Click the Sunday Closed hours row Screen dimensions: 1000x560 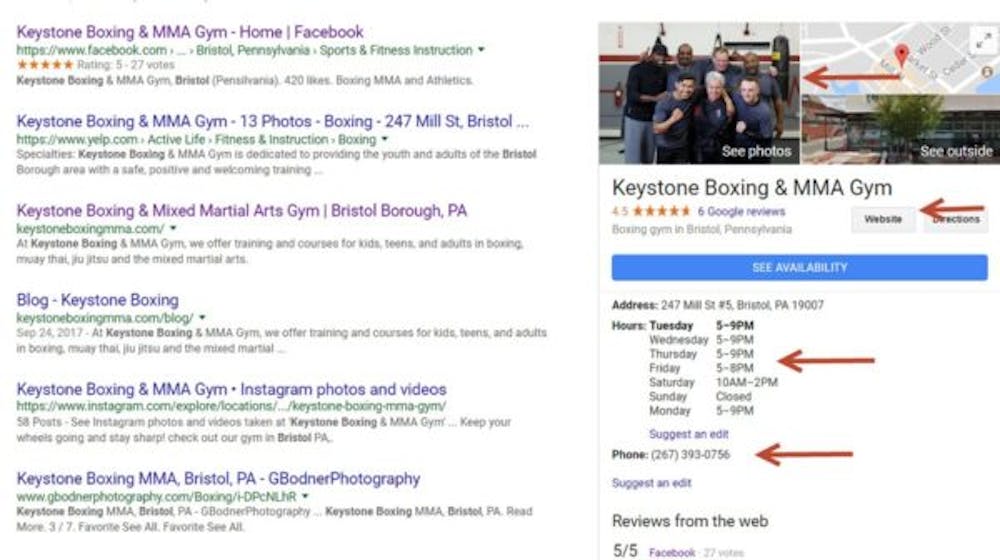pos(700,397)
